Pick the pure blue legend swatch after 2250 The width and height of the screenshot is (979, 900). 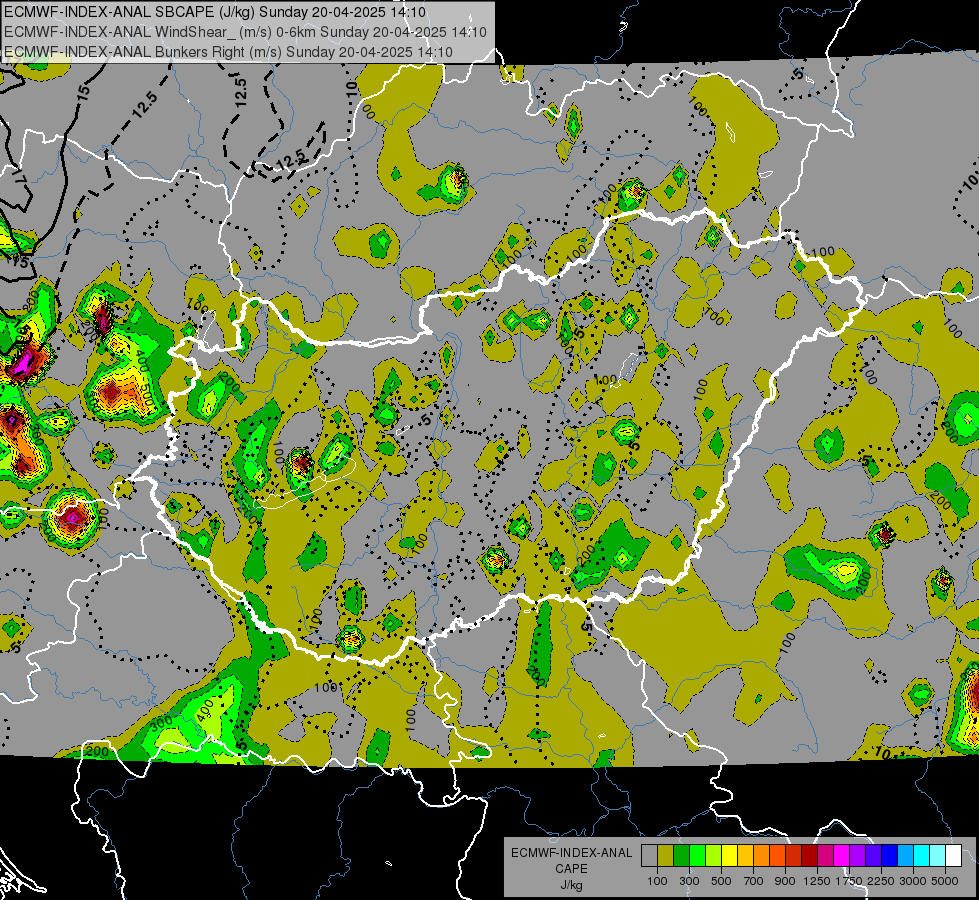click(x=890, y=855)
